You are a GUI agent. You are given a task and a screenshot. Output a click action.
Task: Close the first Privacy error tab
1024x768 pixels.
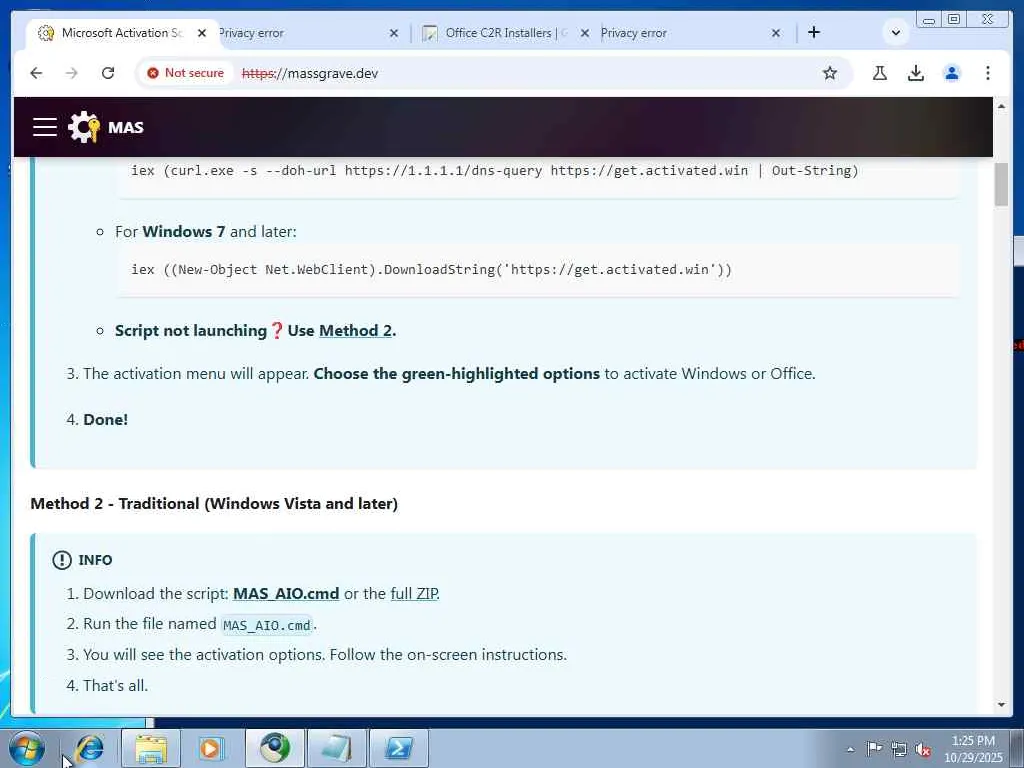tap(394, 33)
